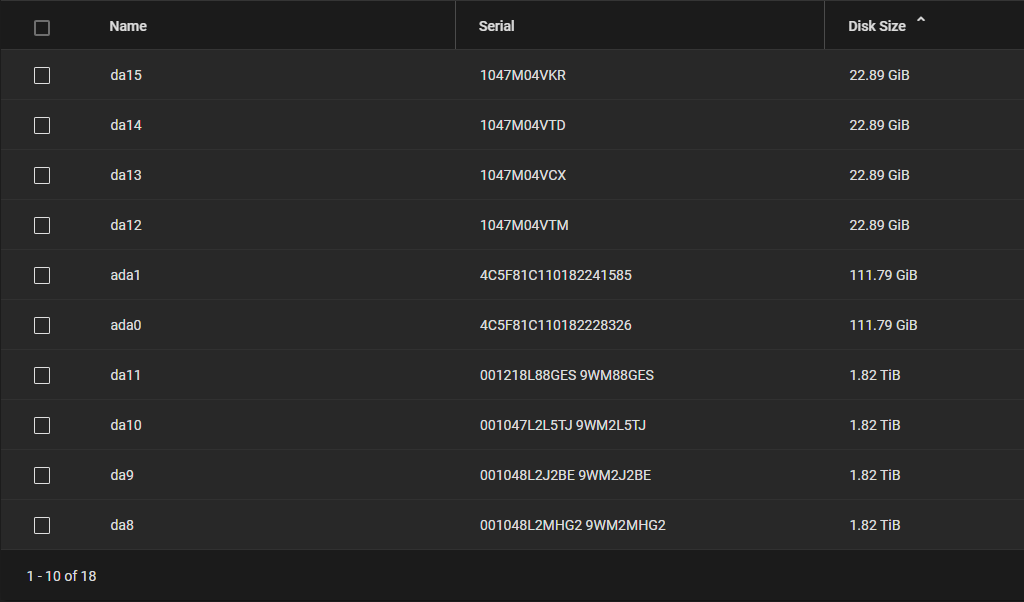Screen dimensions: 1024x602
Task: Toggle the select-all checkbox in header
Action: [42, 28]
